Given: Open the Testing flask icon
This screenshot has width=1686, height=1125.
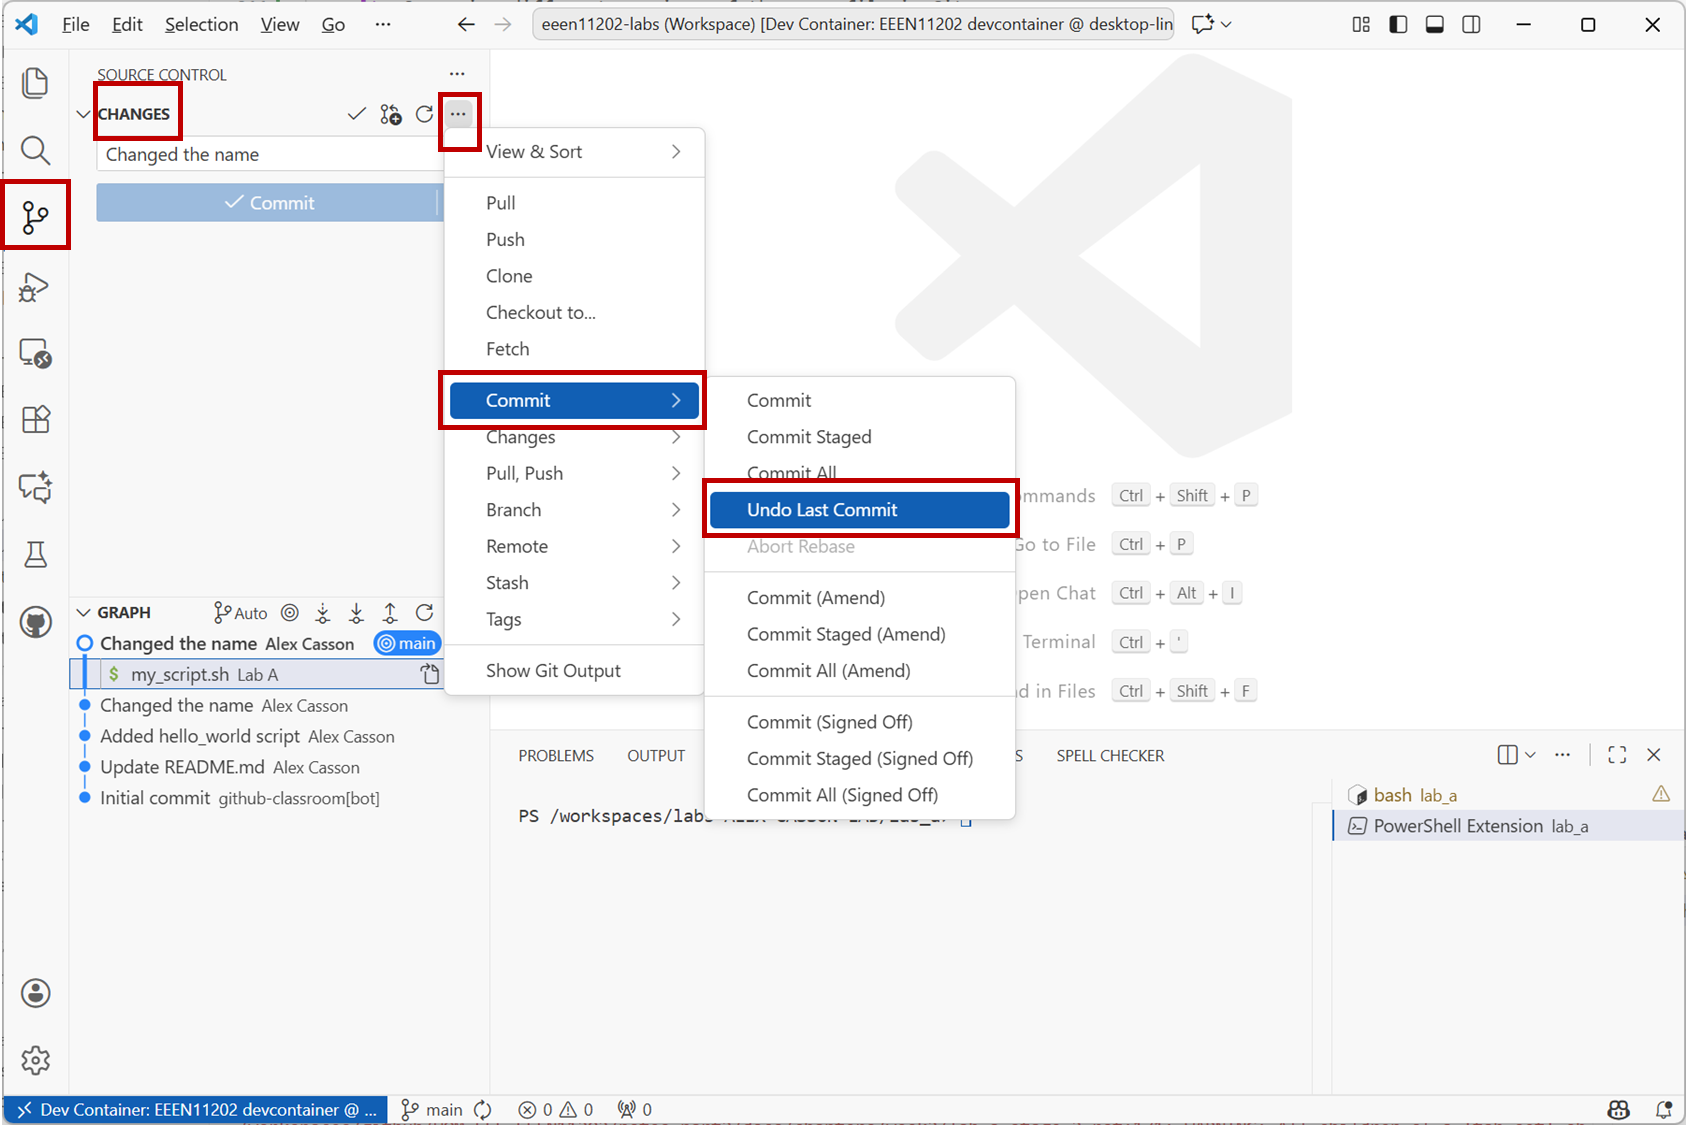Looking at the screenshot, I should [x=35, y=555].
